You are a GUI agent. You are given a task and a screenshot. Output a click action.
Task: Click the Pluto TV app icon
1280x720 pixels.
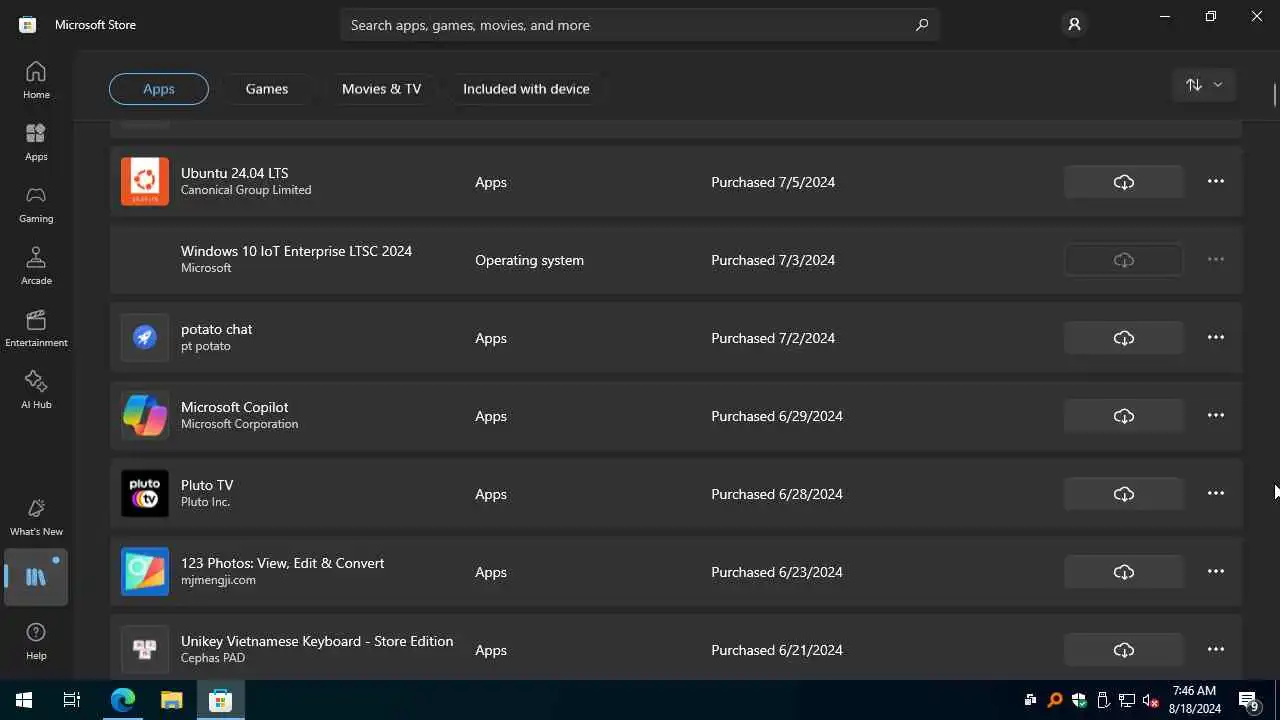coord(145,493)
